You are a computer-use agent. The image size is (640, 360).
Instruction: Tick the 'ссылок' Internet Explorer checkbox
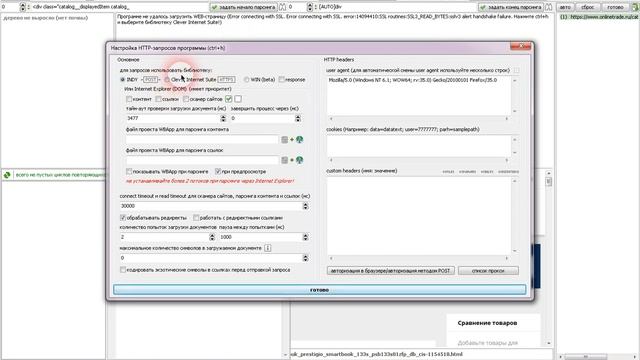click(x=158, y=99)
